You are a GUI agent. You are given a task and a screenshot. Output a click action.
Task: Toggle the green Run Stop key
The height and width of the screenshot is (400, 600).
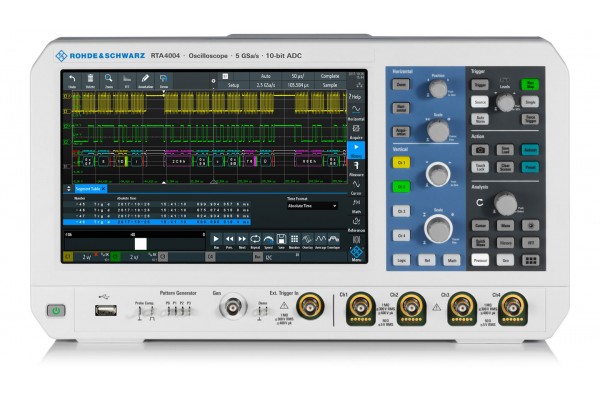[x=530, y=85]
